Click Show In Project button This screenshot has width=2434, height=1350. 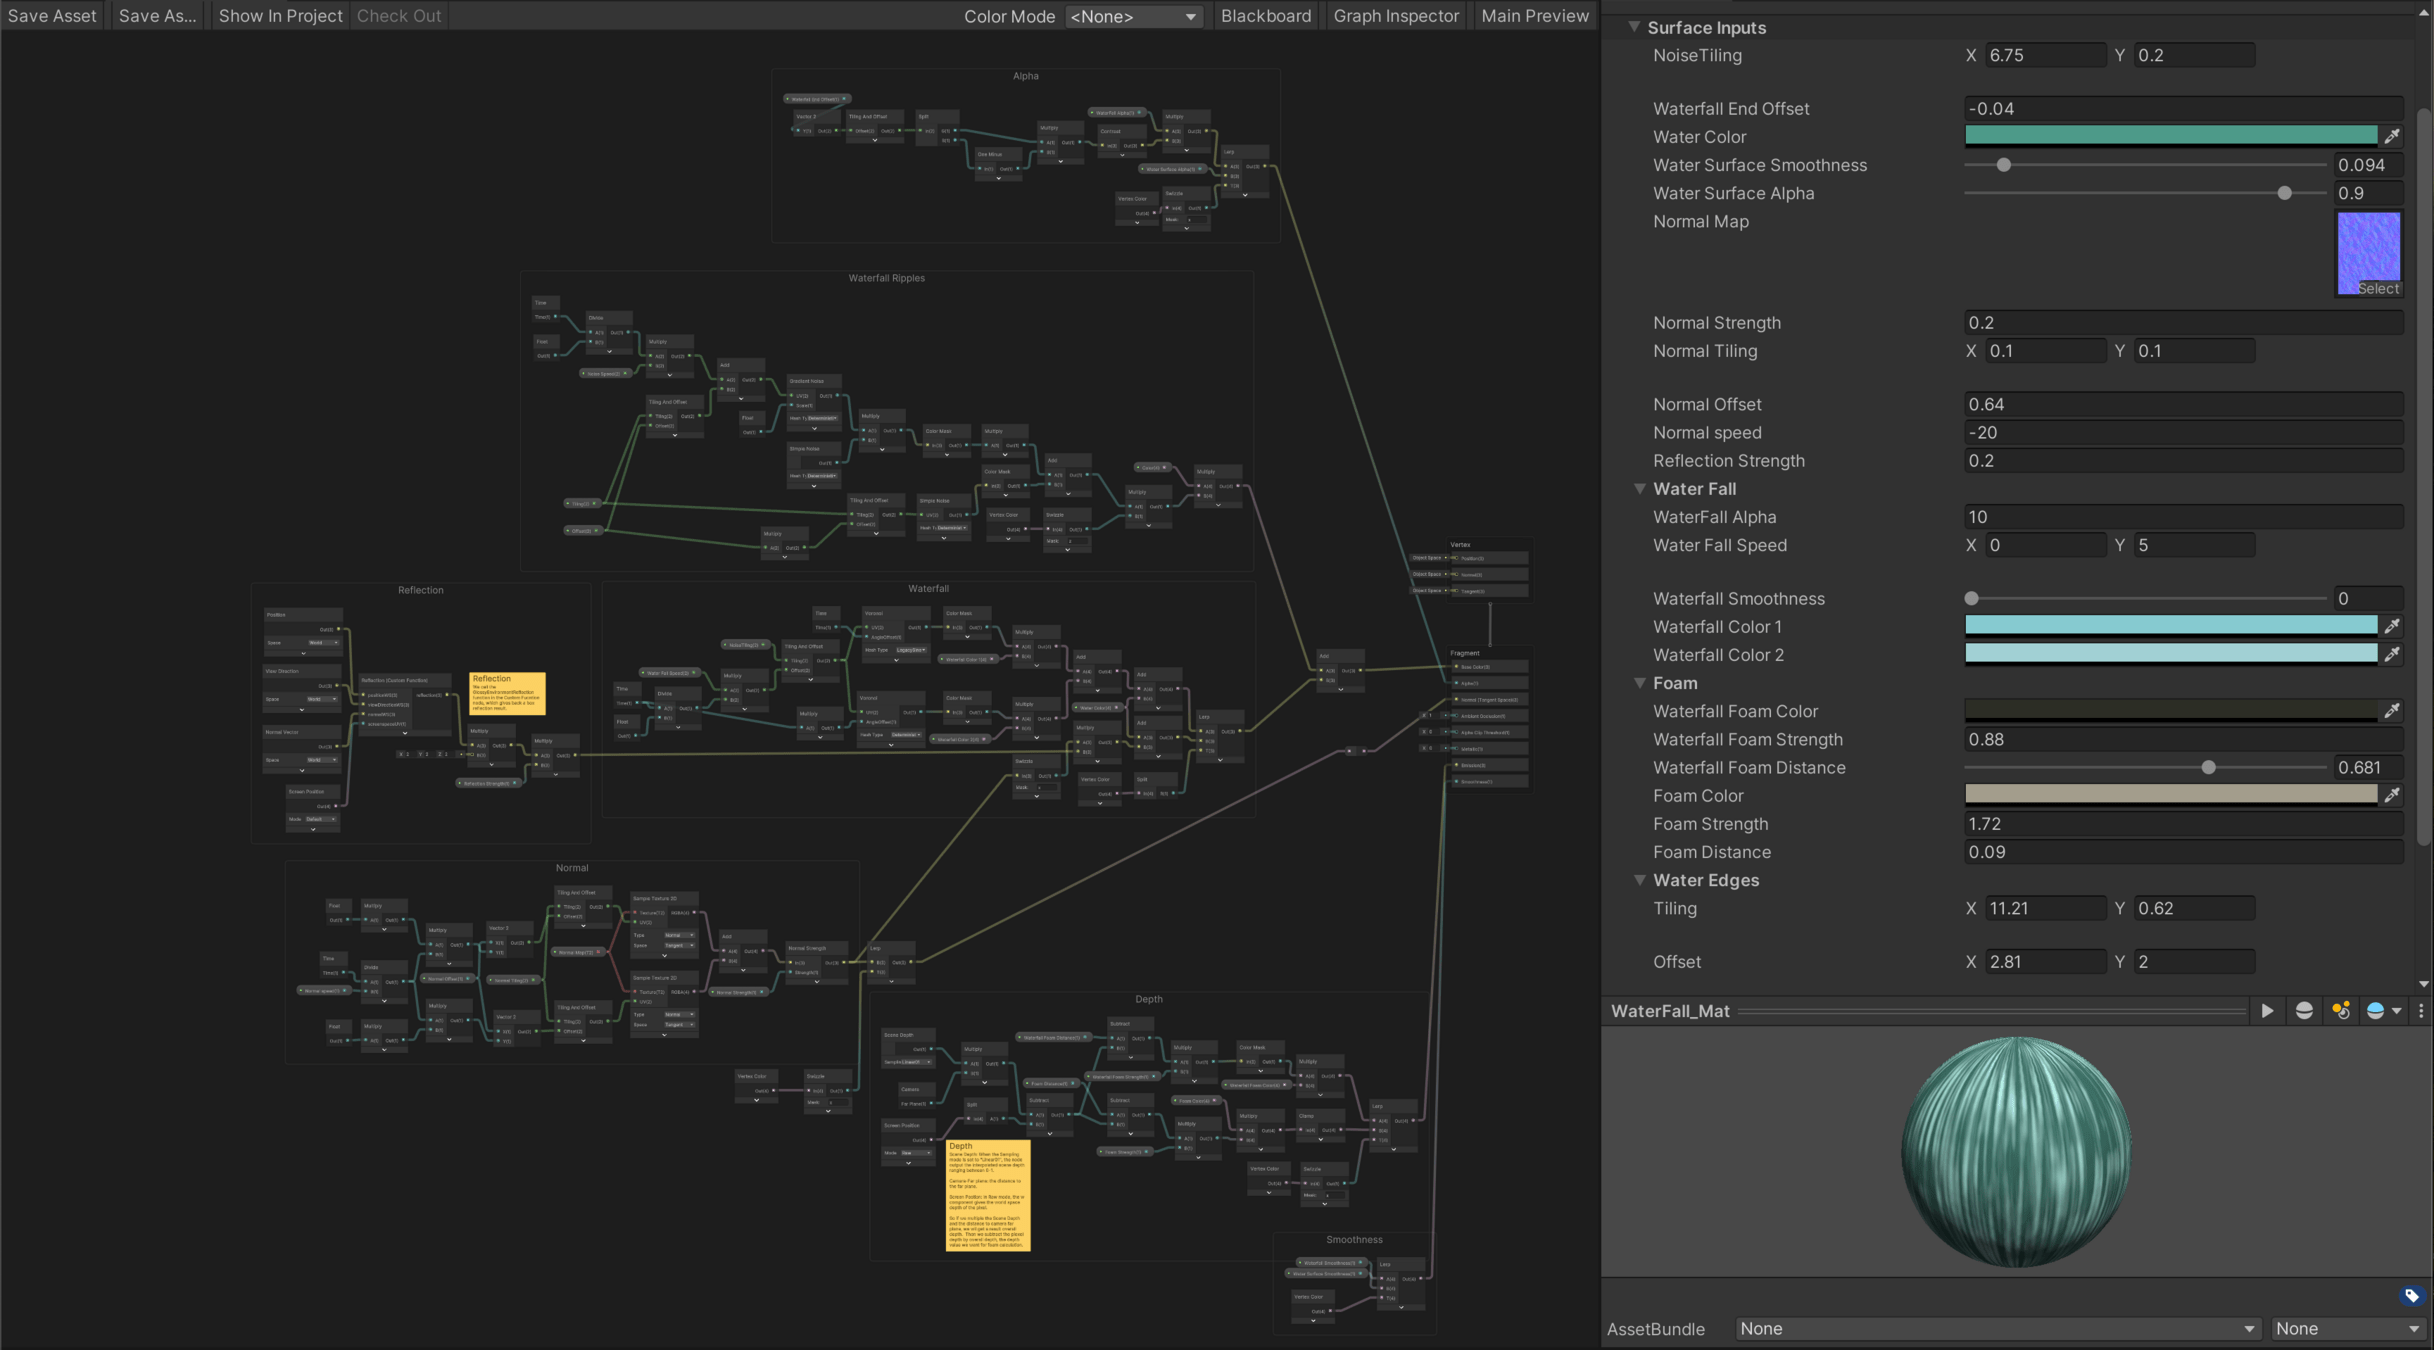point(280,16)
